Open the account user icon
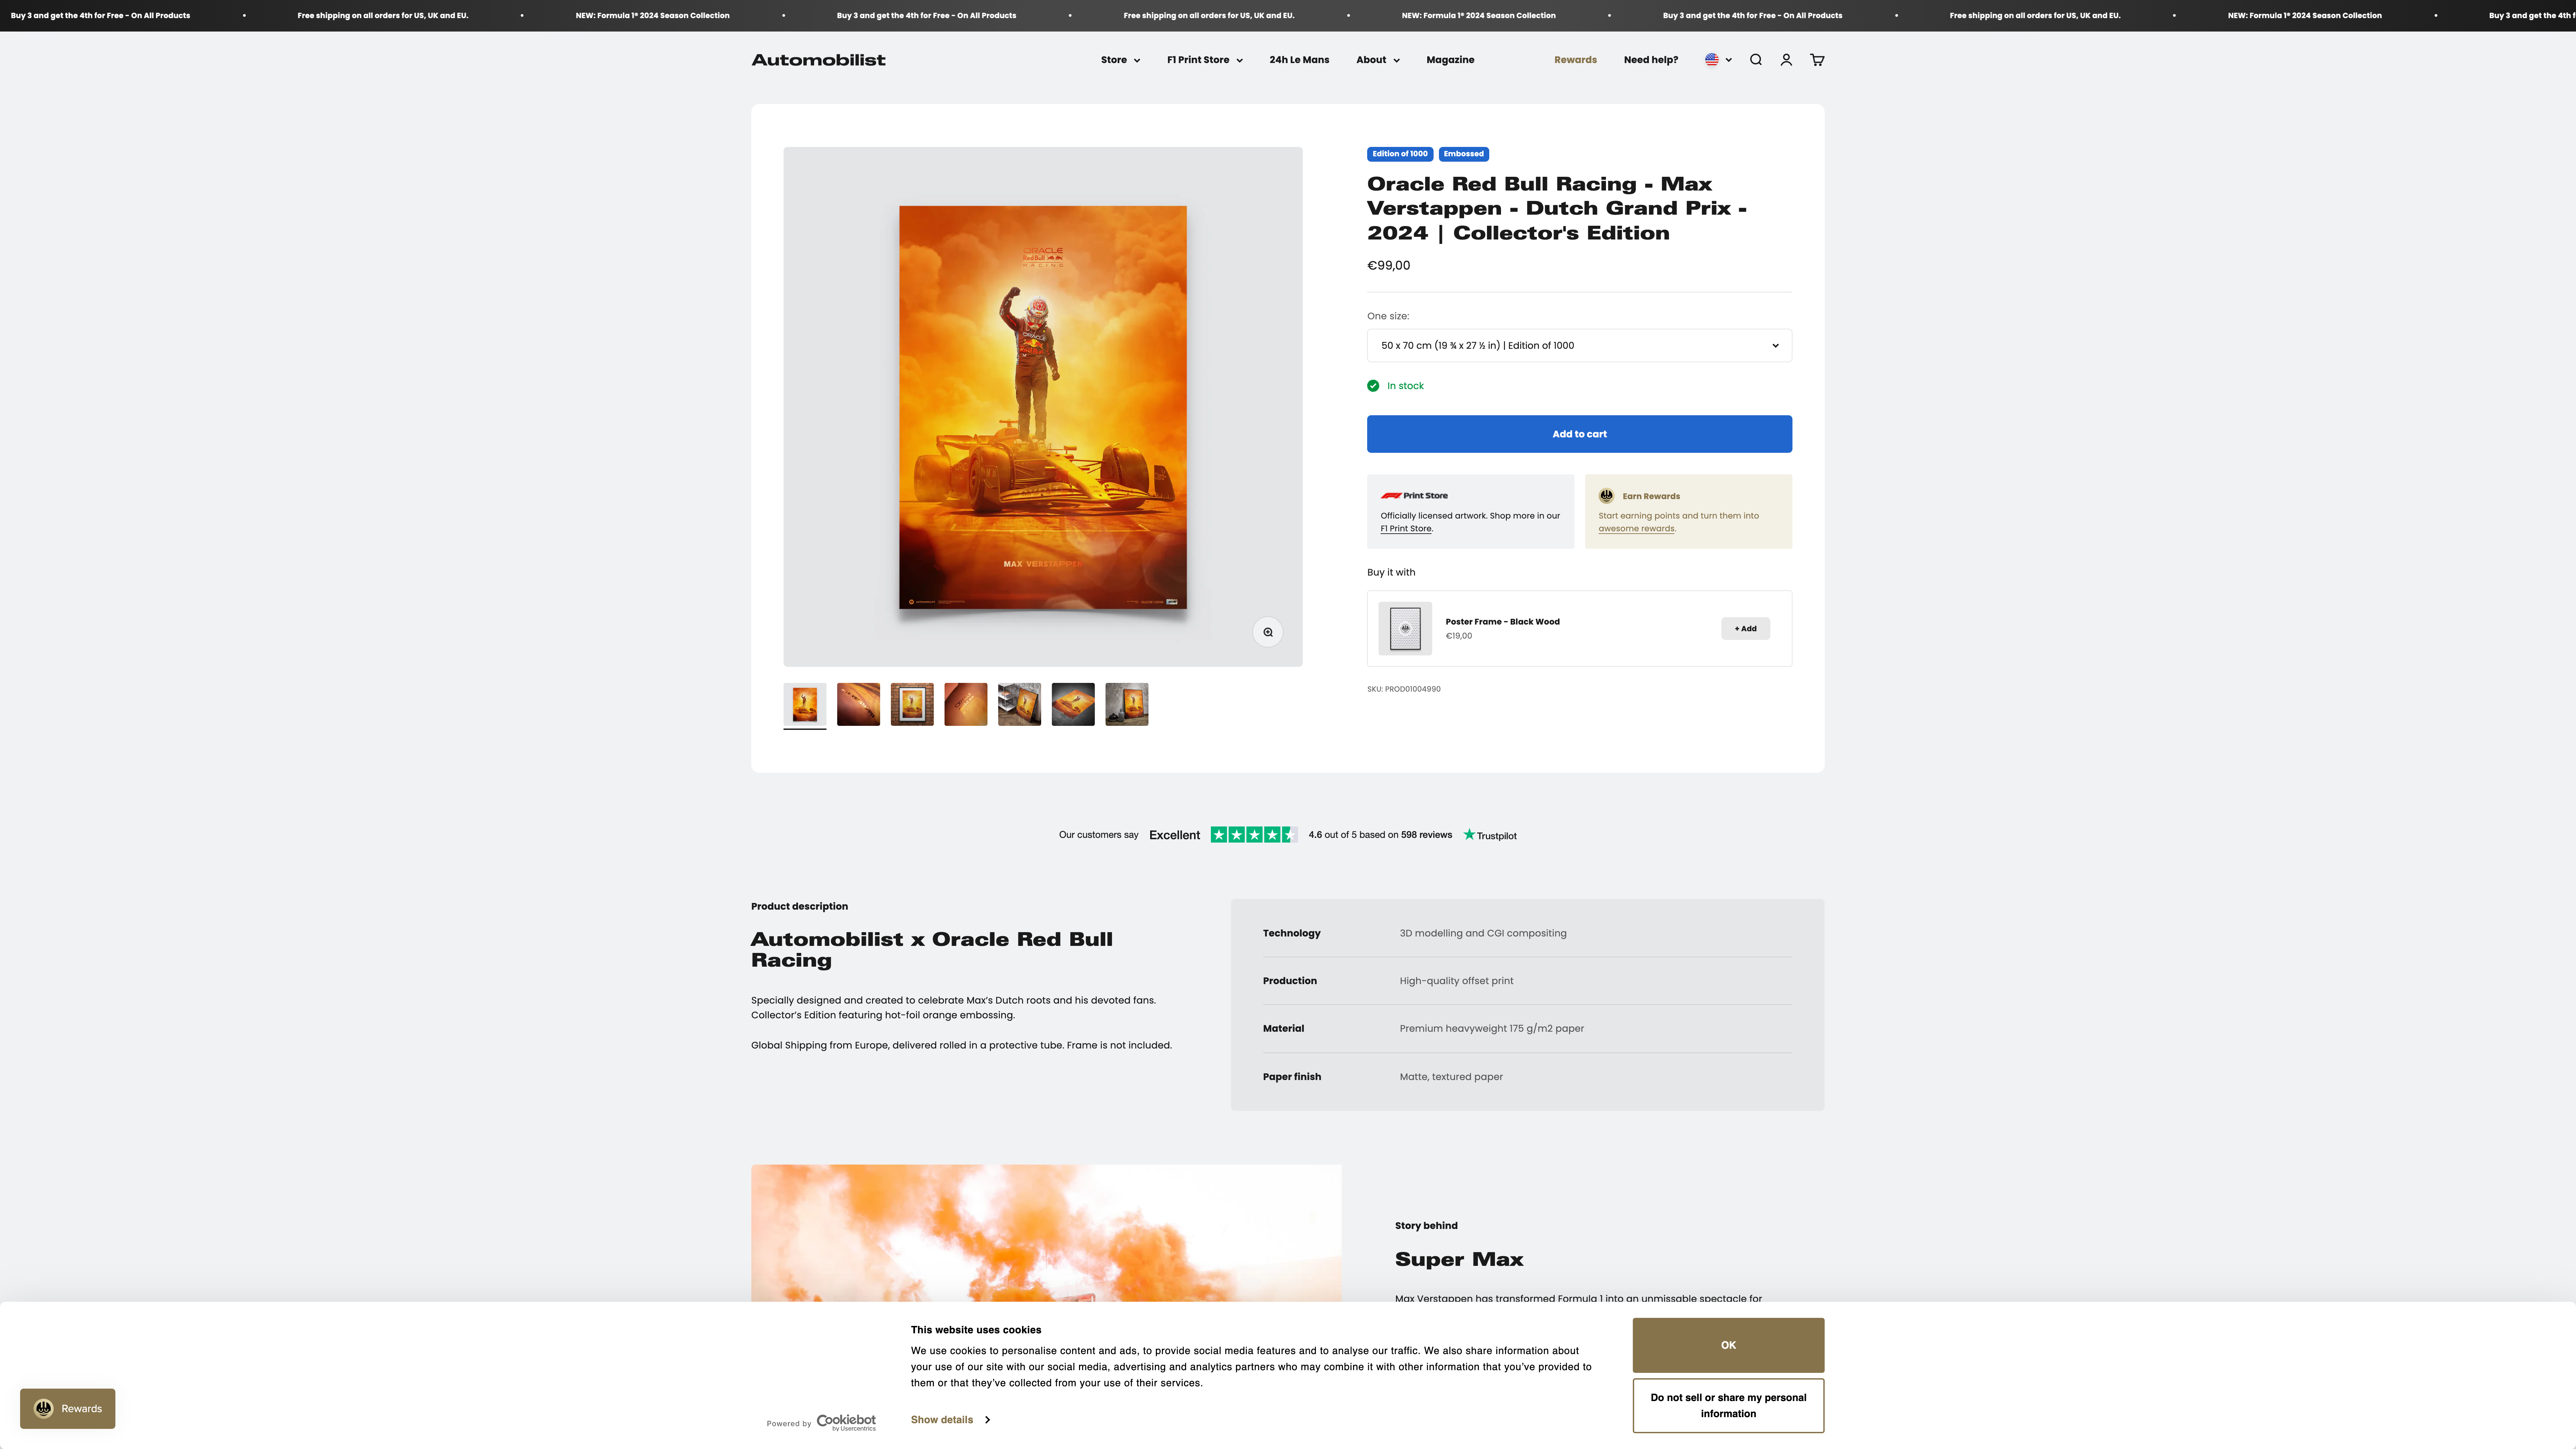2576x1449 pixels. click(1786, 60)
